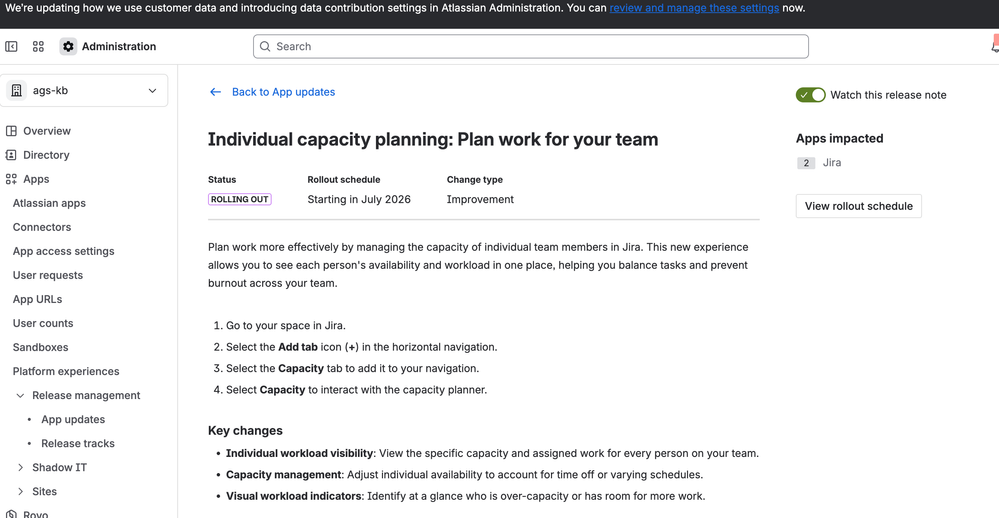Screen dimensions: 999x518
Task: Click the Back to App updates link
Action: (284, 92)
